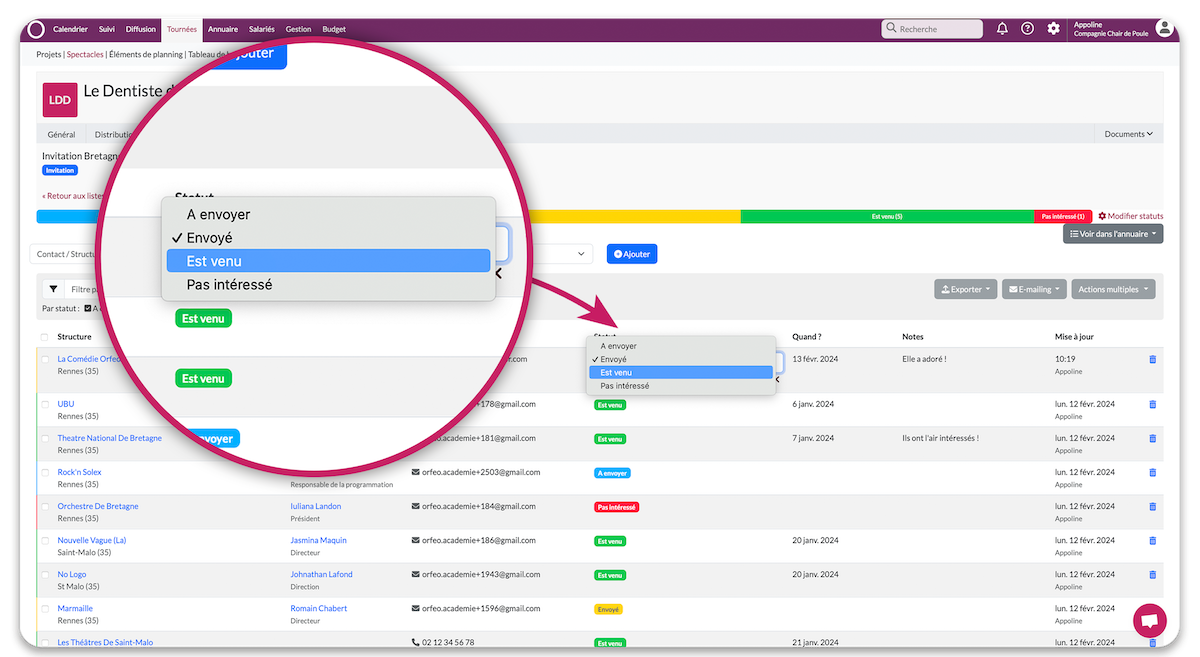Screen dimensions: 1200x657
Task: Open the Orchestre De Bretagne structure link
Action: pos(98,506)
